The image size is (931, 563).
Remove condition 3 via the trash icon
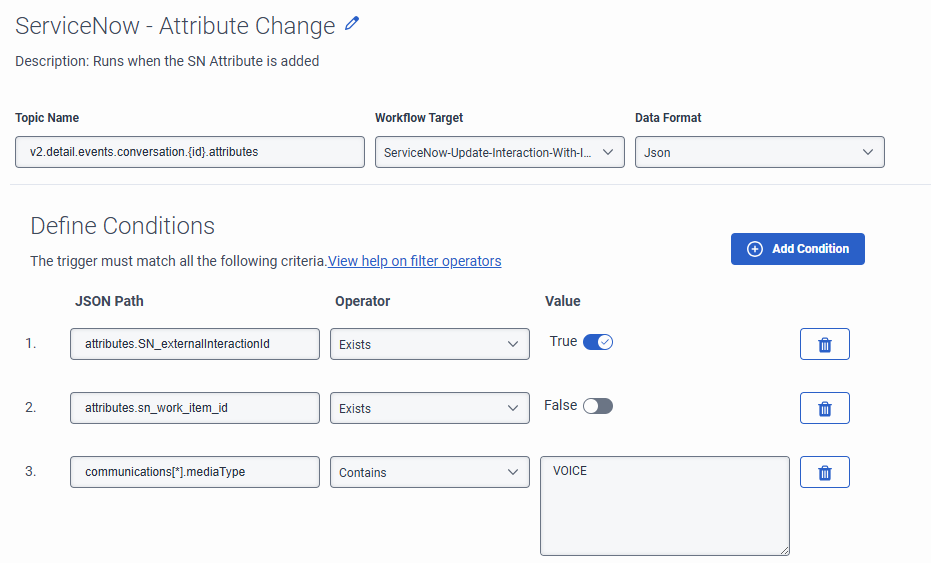pos(824,472)
